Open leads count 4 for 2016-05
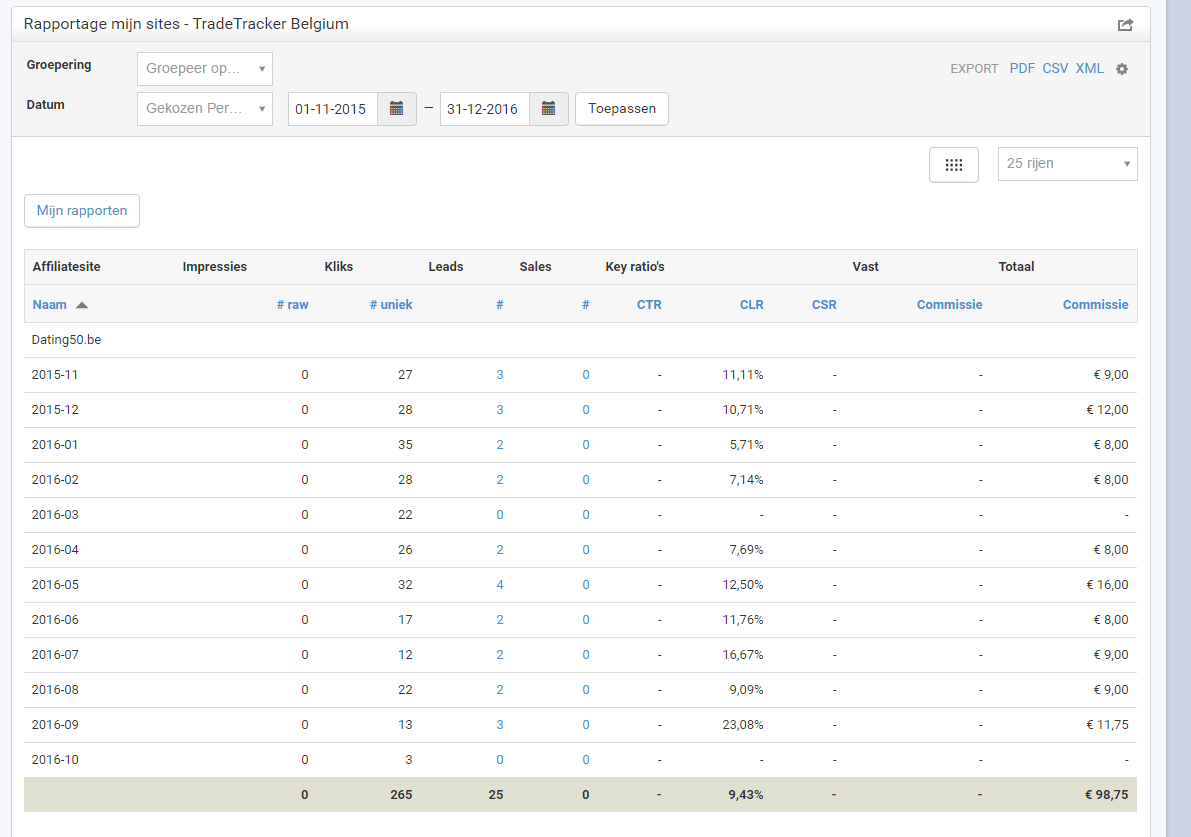This screenshot has height=837, width=1191. [500, 584]
